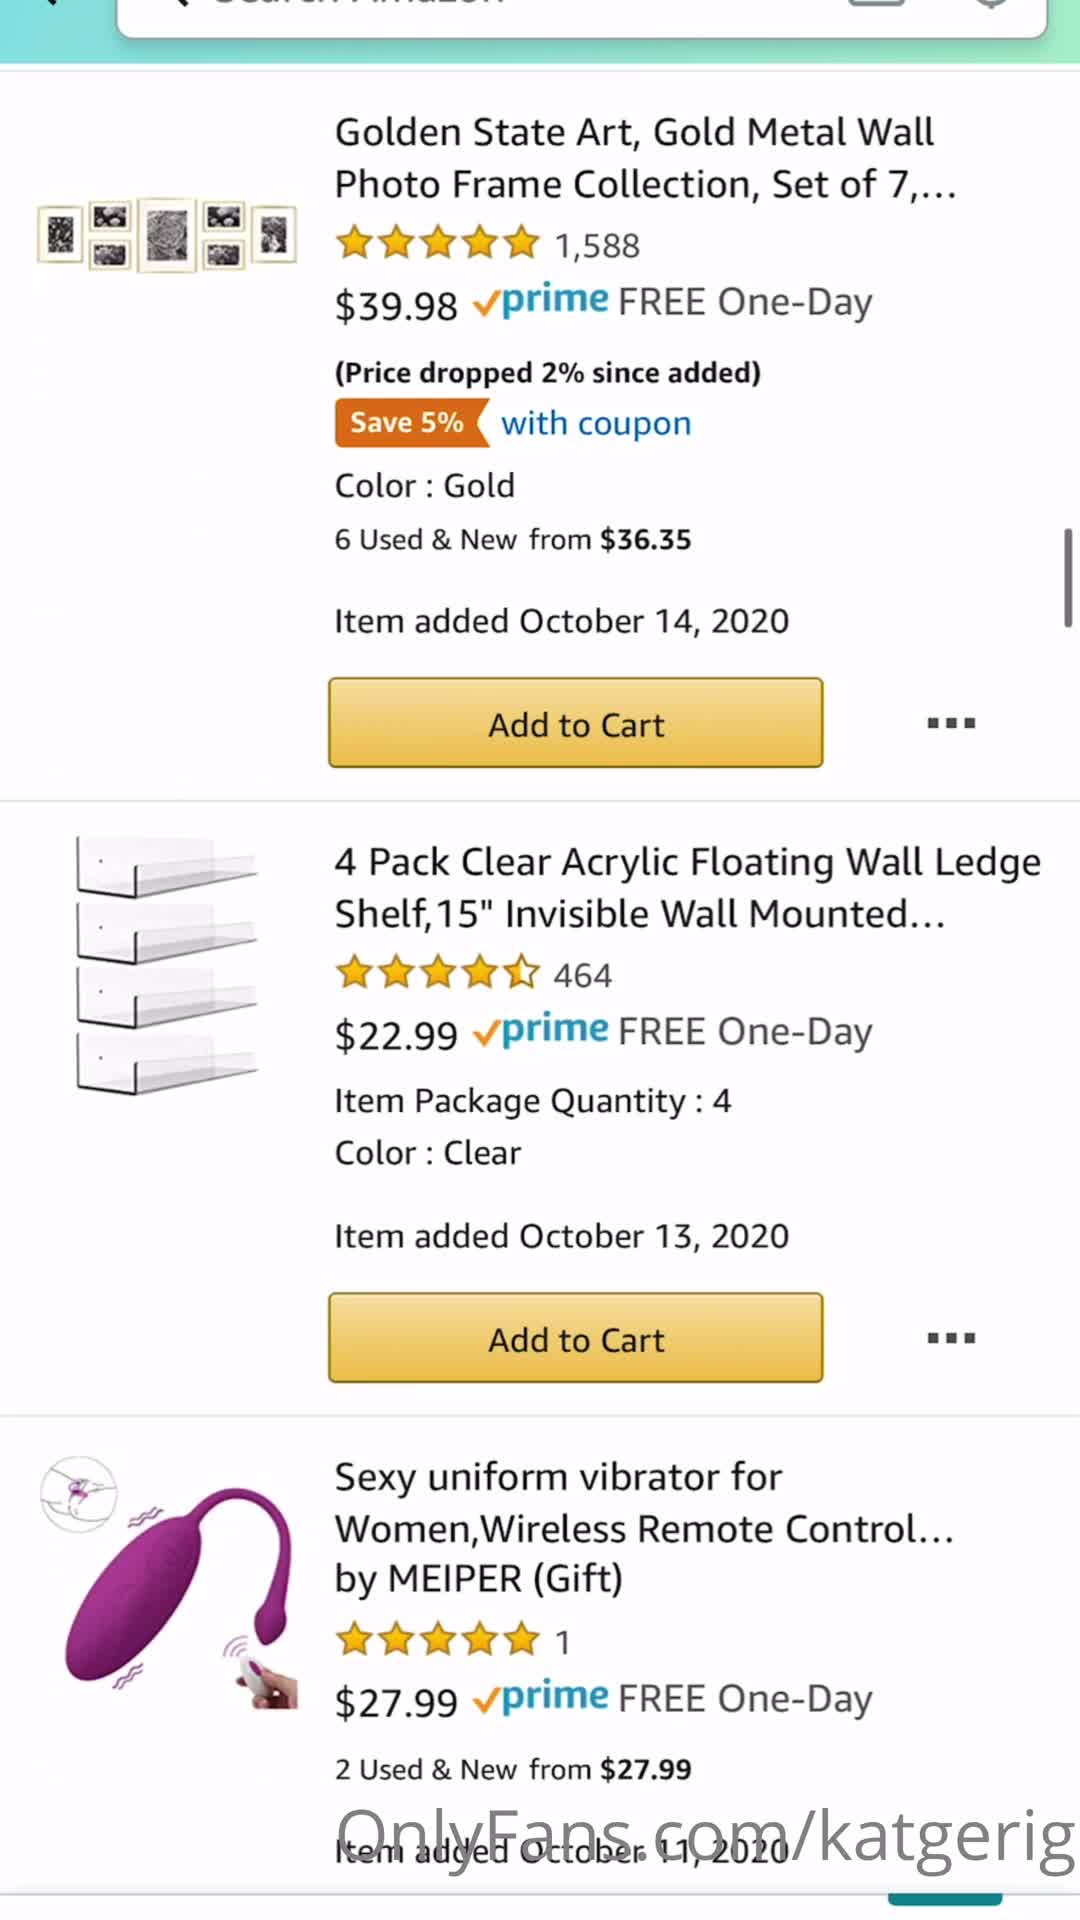Viewport: 1080px width, 1920px height.
Task: Tap the gold photo frames thumbnail image
Action: pyautogui.click(x=167, y=235)
